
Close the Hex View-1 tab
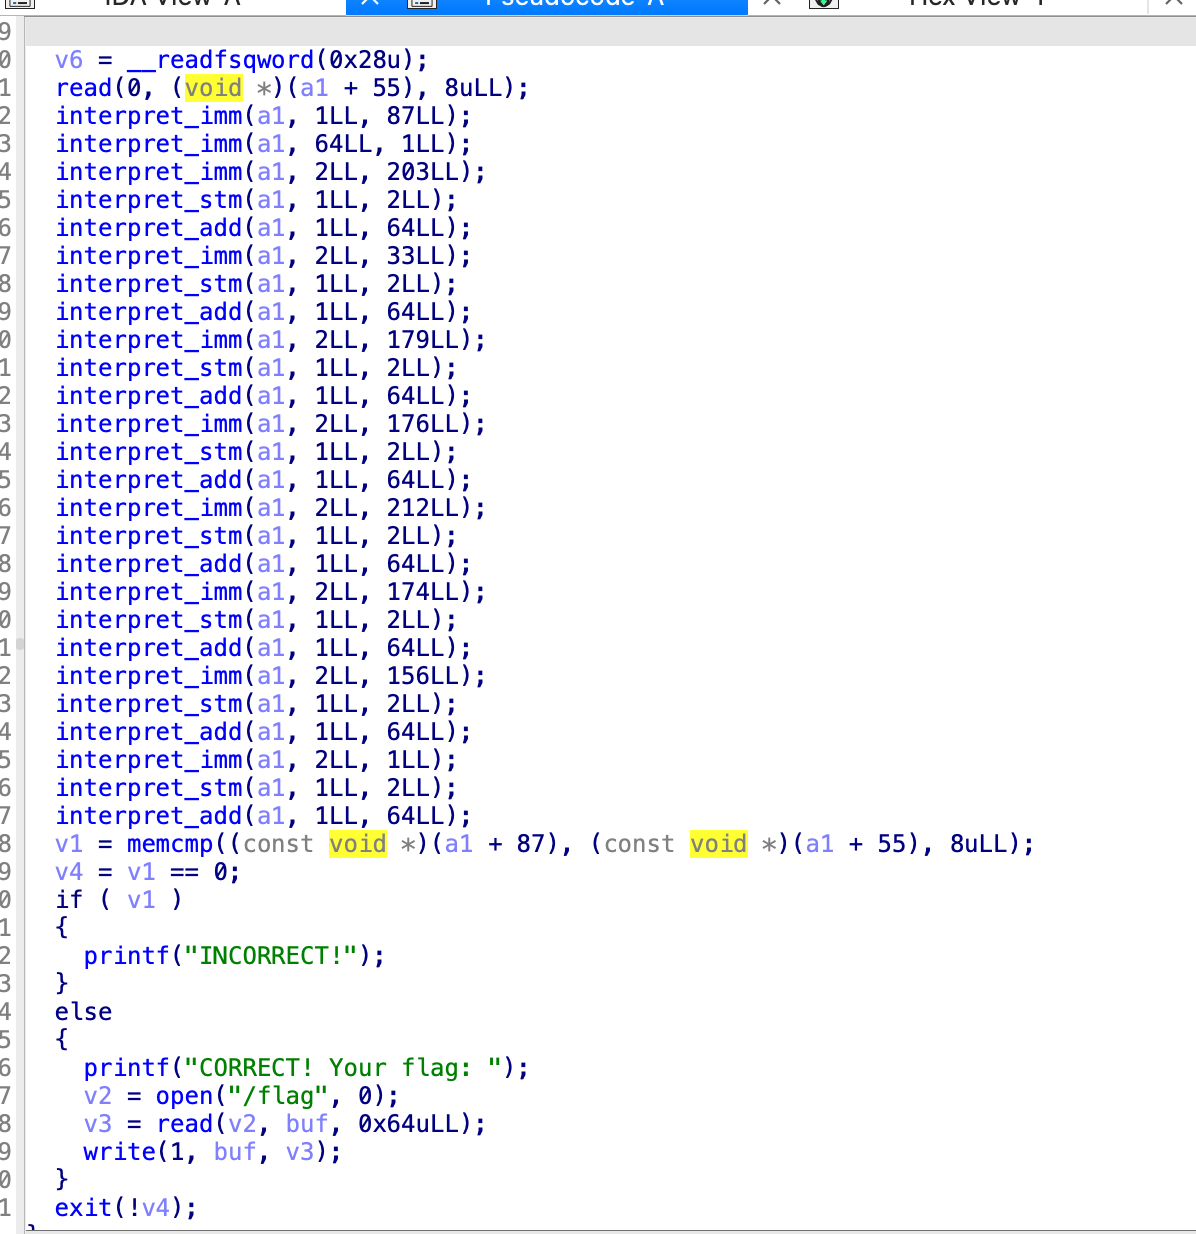1174,3
